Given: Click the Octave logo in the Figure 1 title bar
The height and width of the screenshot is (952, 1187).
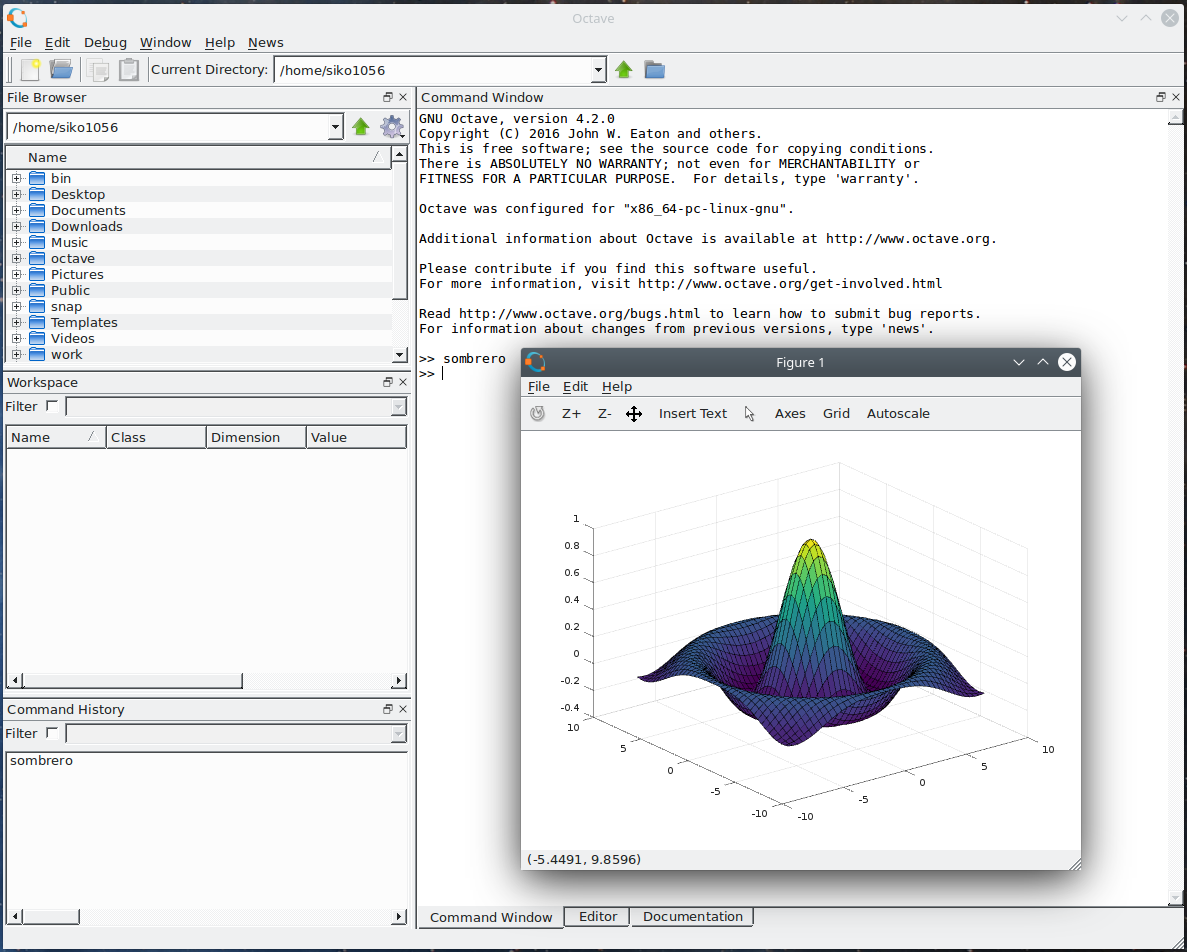Looking at the screenshot, I should click(535, 362).
